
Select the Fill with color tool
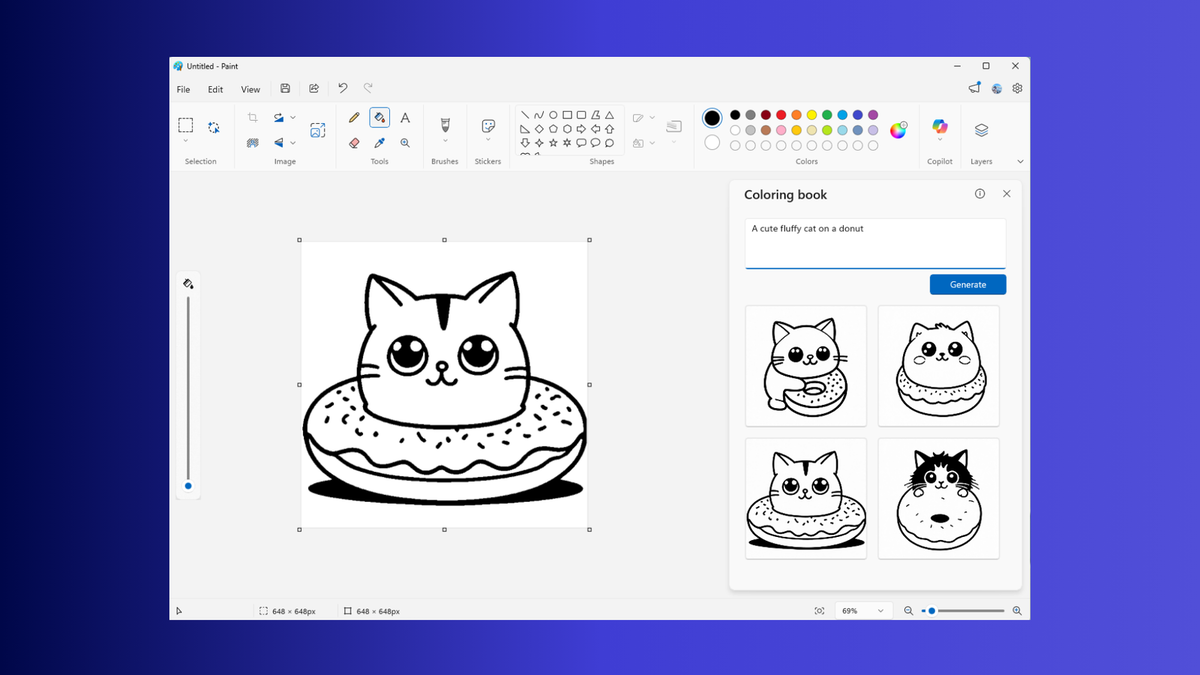(x=379, y=117)
